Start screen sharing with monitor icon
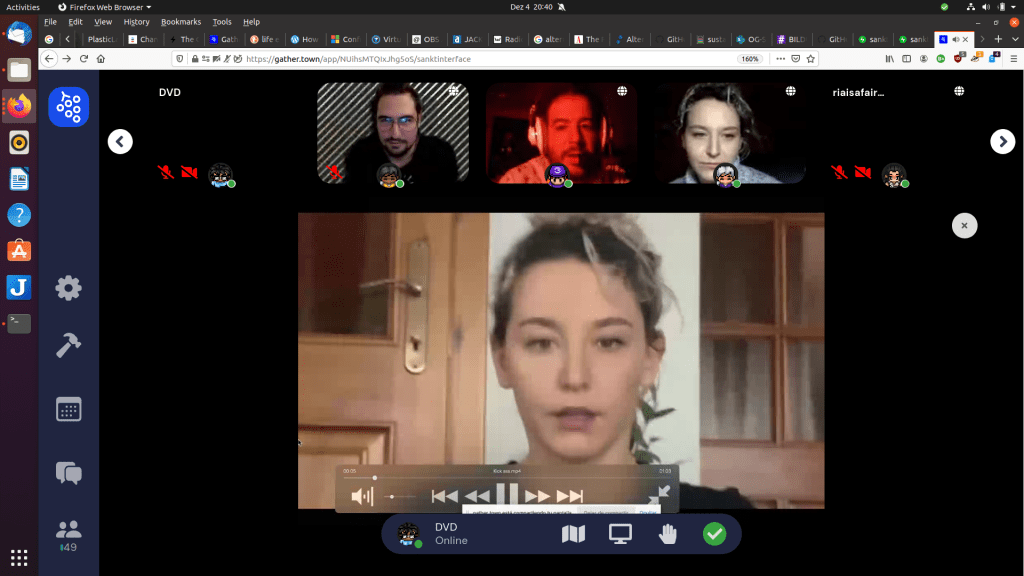1024x576 pixels. [x=620, y=534]
